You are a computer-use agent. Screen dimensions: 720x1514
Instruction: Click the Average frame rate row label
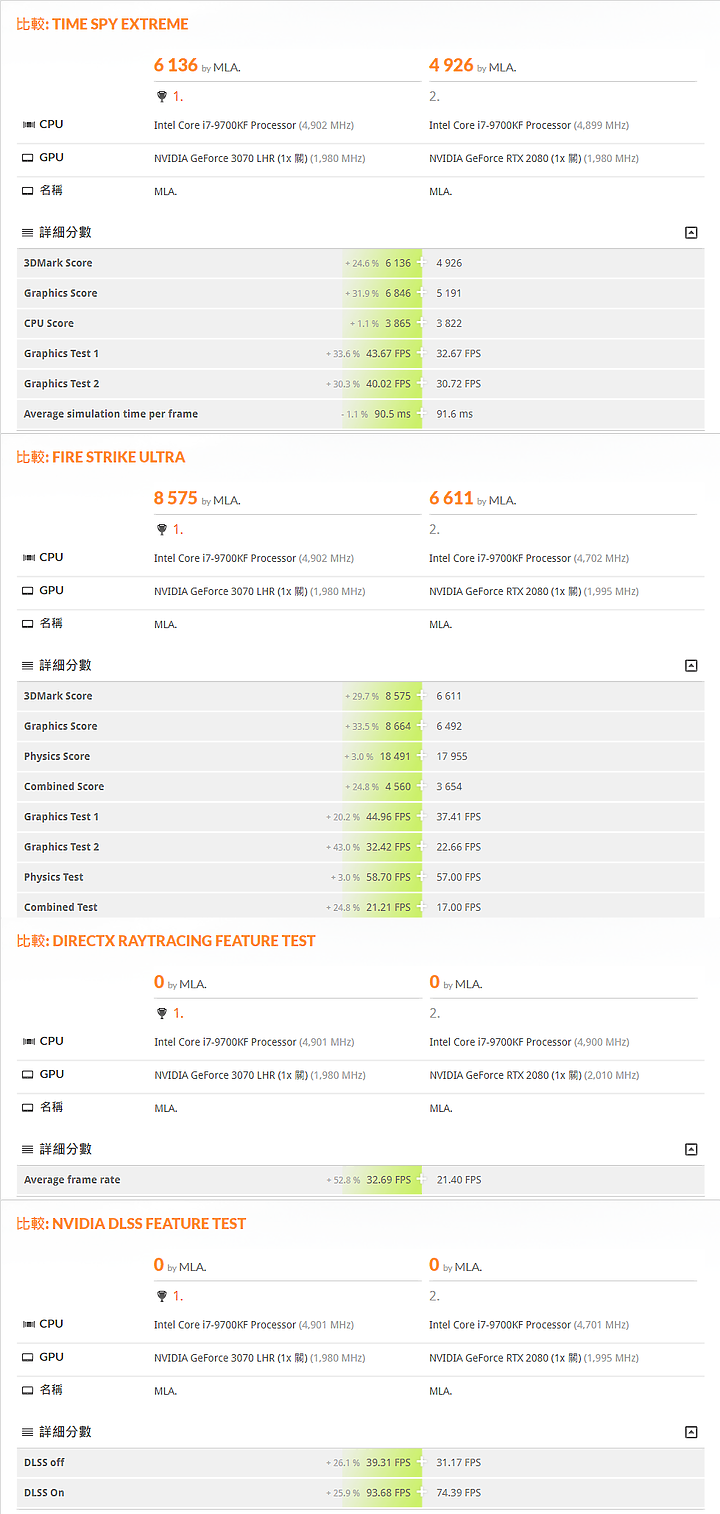(72, 1180)
